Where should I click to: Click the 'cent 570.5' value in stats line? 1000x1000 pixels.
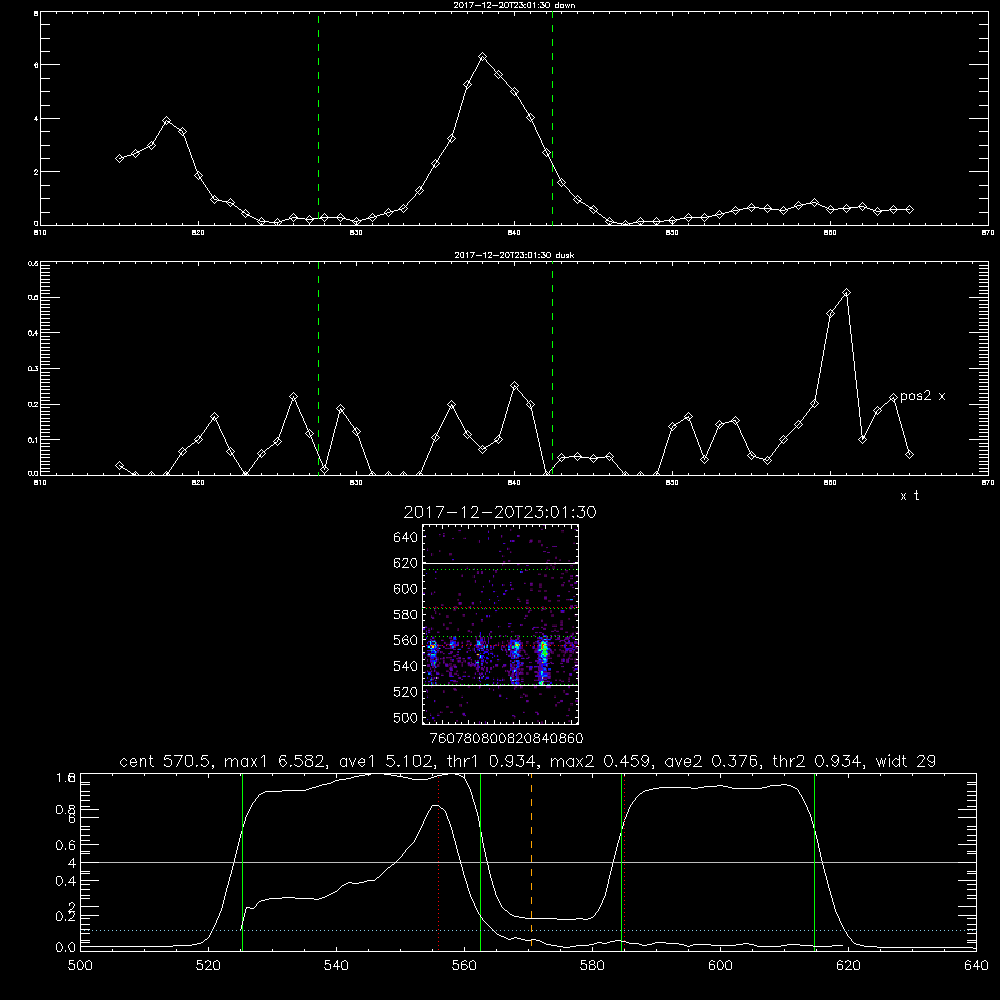(168, 761)
